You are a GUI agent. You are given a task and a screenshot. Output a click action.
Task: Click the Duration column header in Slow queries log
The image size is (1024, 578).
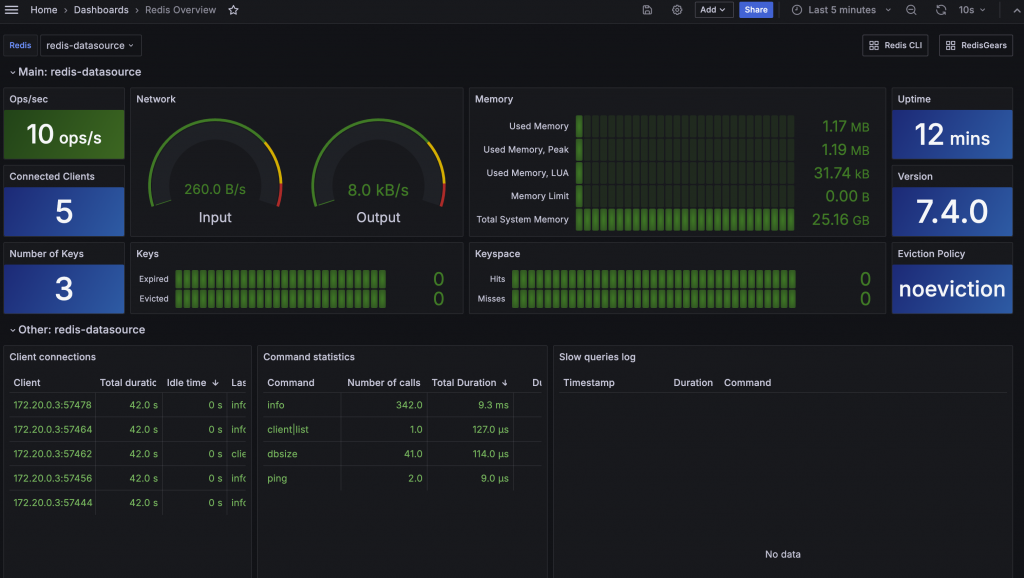693,383
